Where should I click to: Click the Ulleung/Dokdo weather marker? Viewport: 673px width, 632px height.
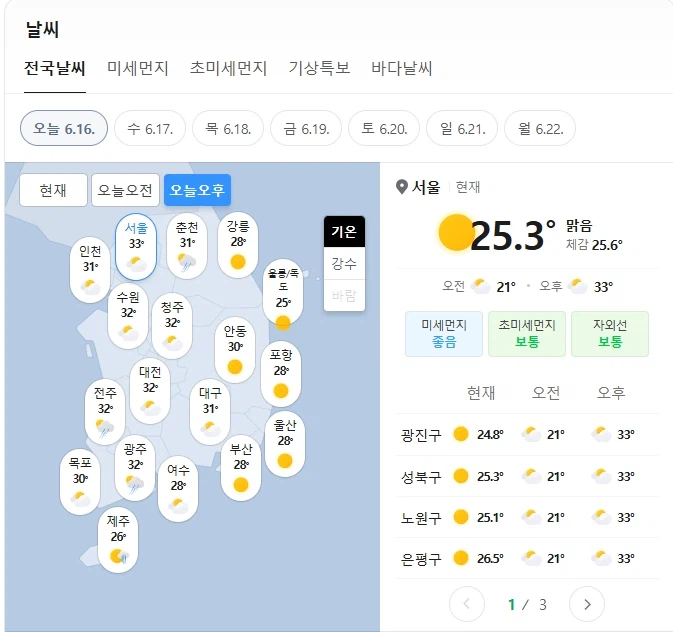[283, 294]
